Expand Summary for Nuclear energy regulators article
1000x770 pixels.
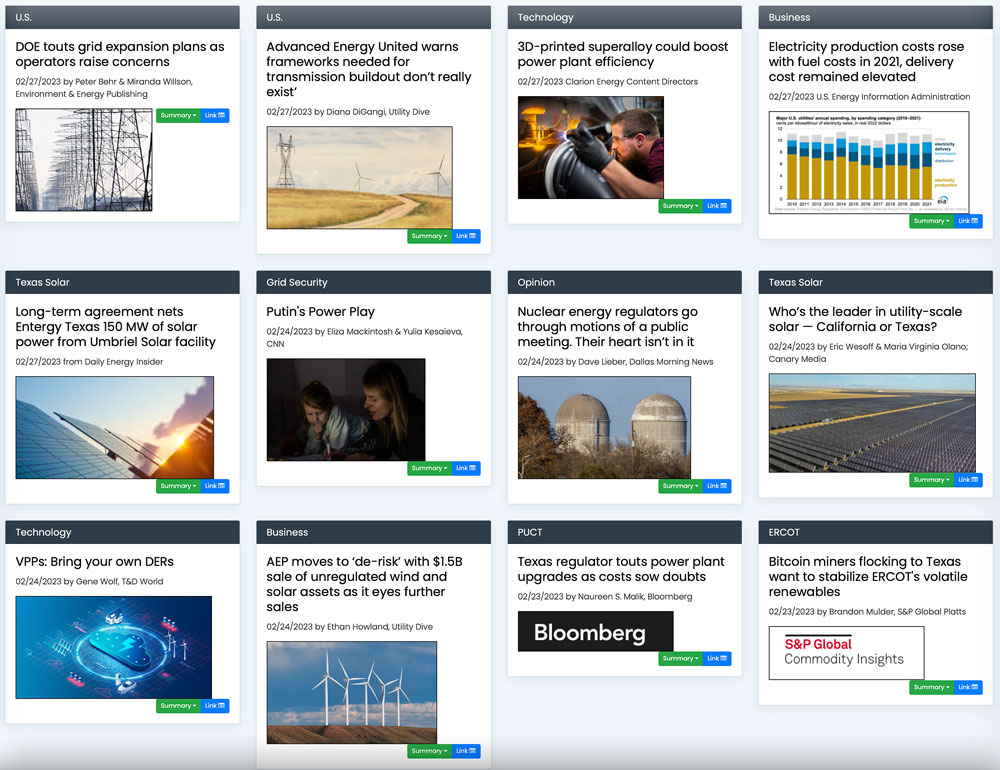tap(681, 486)
